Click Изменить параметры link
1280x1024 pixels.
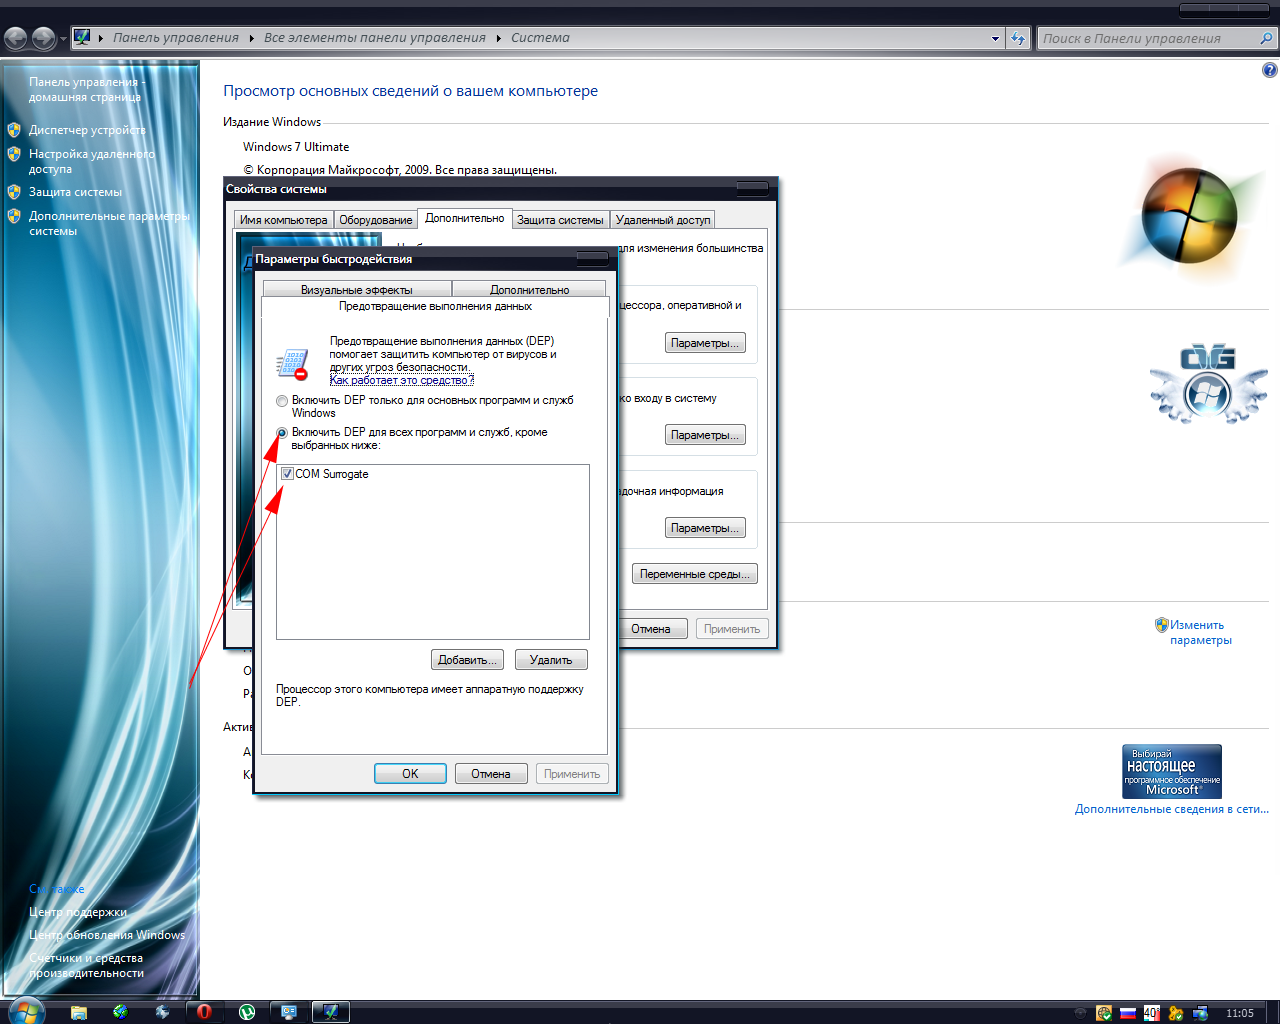pos(1201,632)
